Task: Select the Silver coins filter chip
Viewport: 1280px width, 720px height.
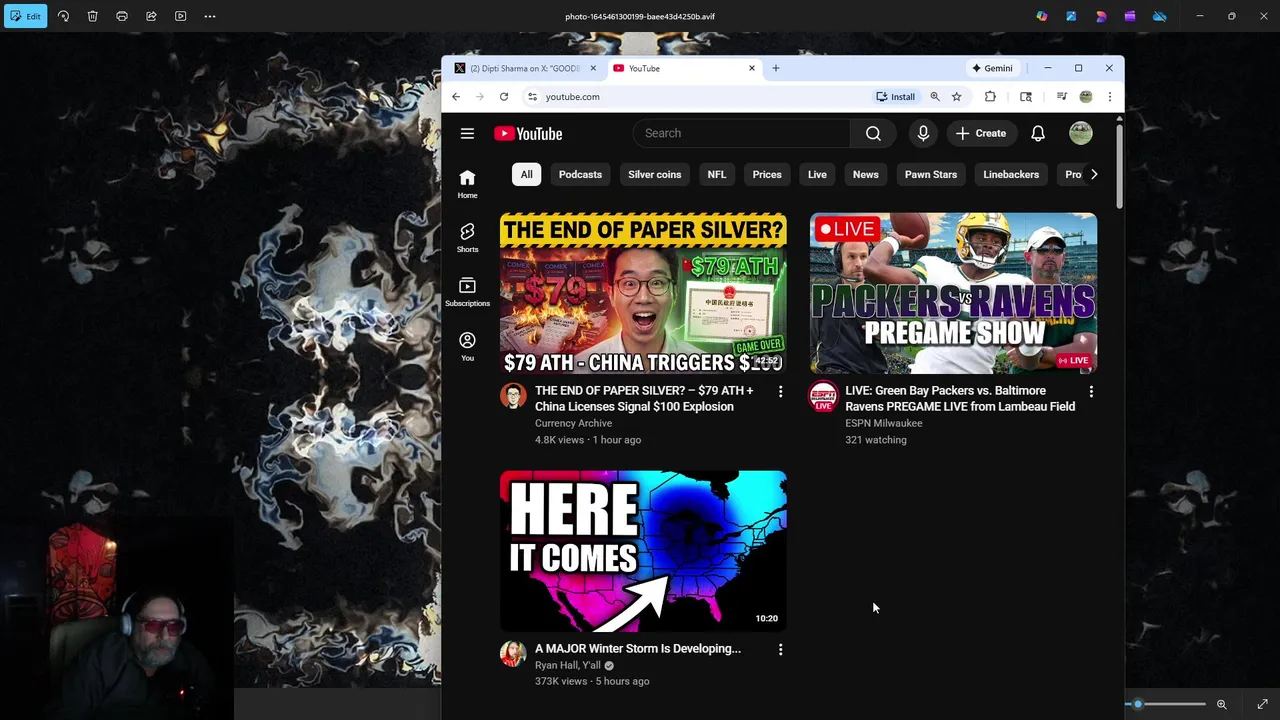Action: click(x=655, y=174)
